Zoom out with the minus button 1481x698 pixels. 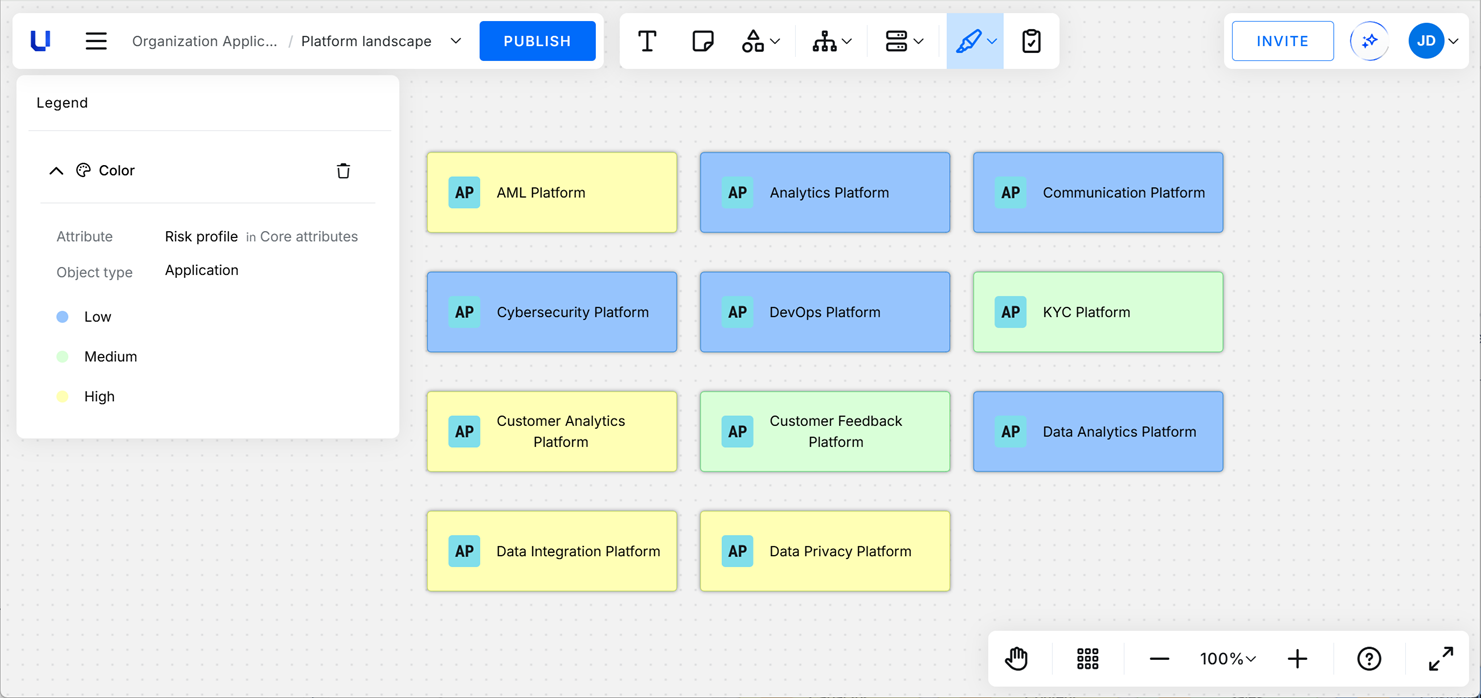point(1160,659)
